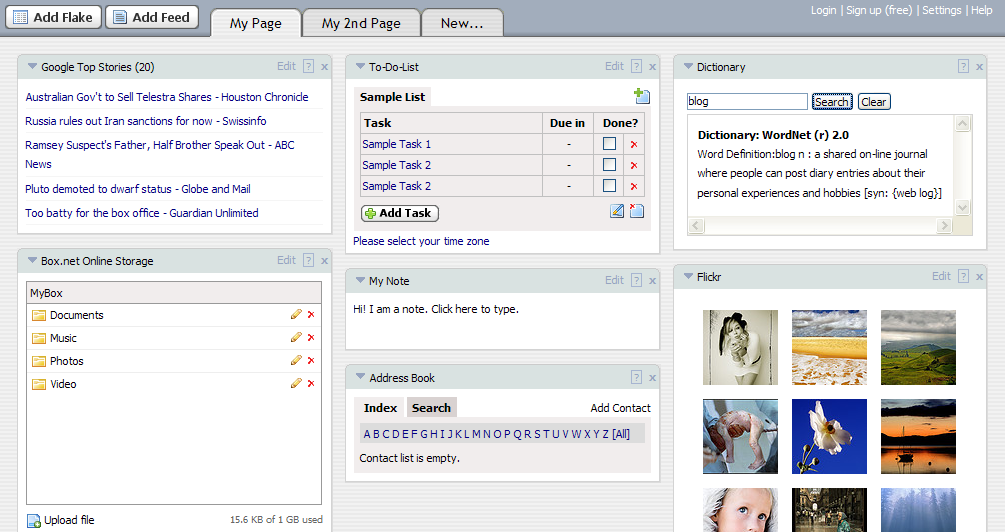This screenshot has width=1005, height=532.
Task: Click the note text to start typing
Action: (436, 309)
